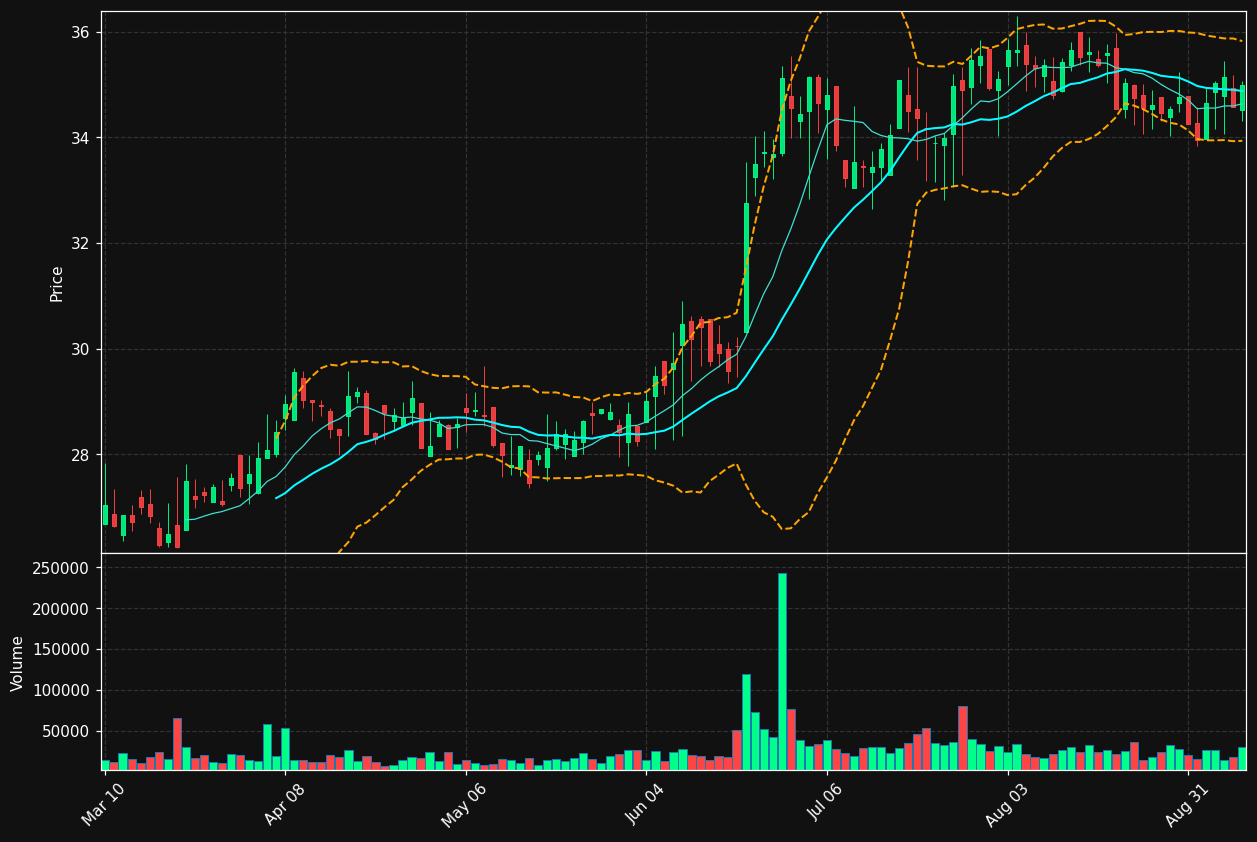Click the large green candle rising past 32

[x=746, y=268]
